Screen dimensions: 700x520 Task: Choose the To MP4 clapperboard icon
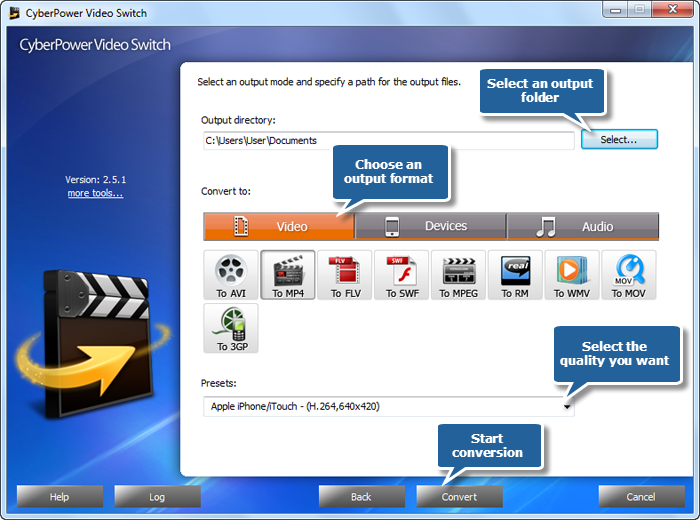tap(288, 275)
